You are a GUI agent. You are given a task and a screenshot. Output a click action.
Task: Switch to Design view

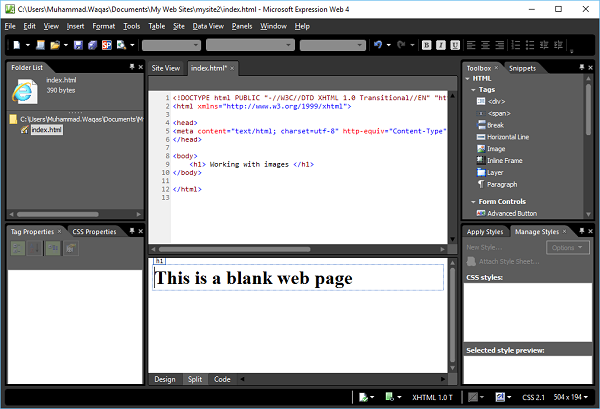coord(164,380)
